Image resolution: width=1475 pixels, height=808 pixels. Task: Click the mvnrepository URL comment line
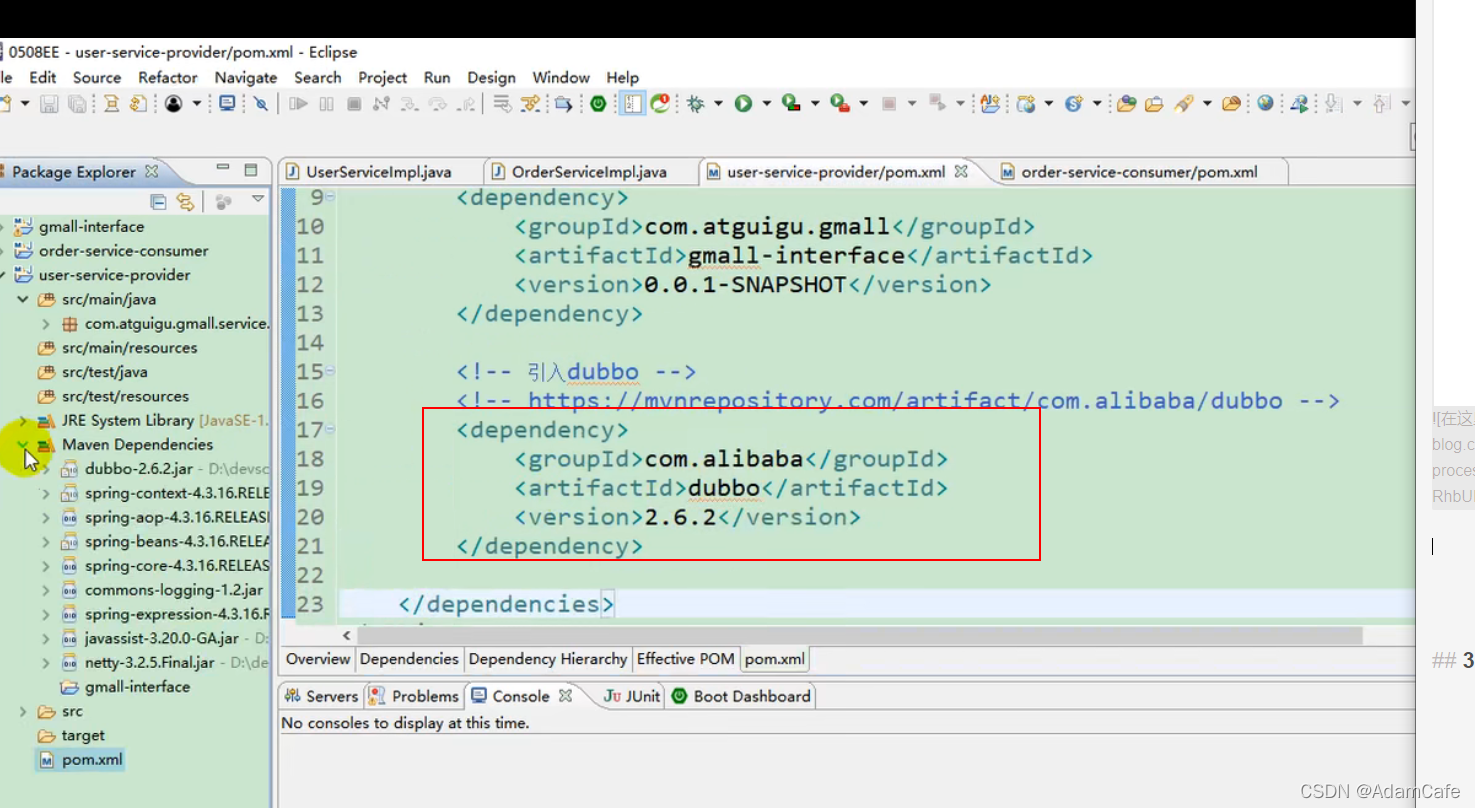click(898, 401)
